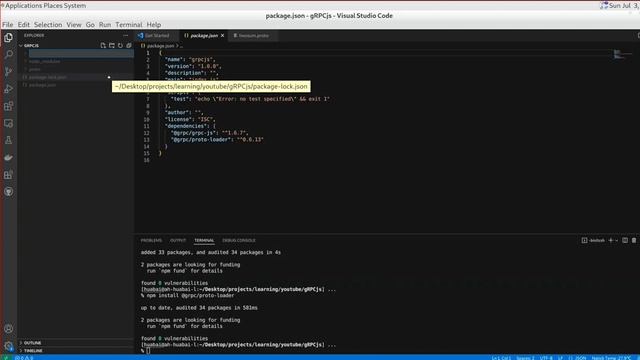Open the Explorer view in activity bar
Screen dimensions: 640x360
click(8, 38)
